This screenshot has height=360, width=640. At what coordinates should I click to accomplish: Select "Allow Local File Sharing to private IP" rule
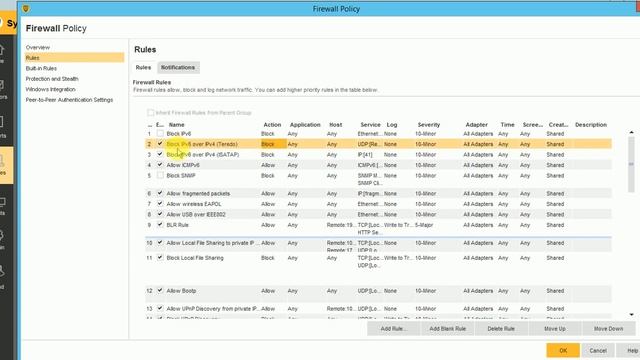[x=213, y=243]
